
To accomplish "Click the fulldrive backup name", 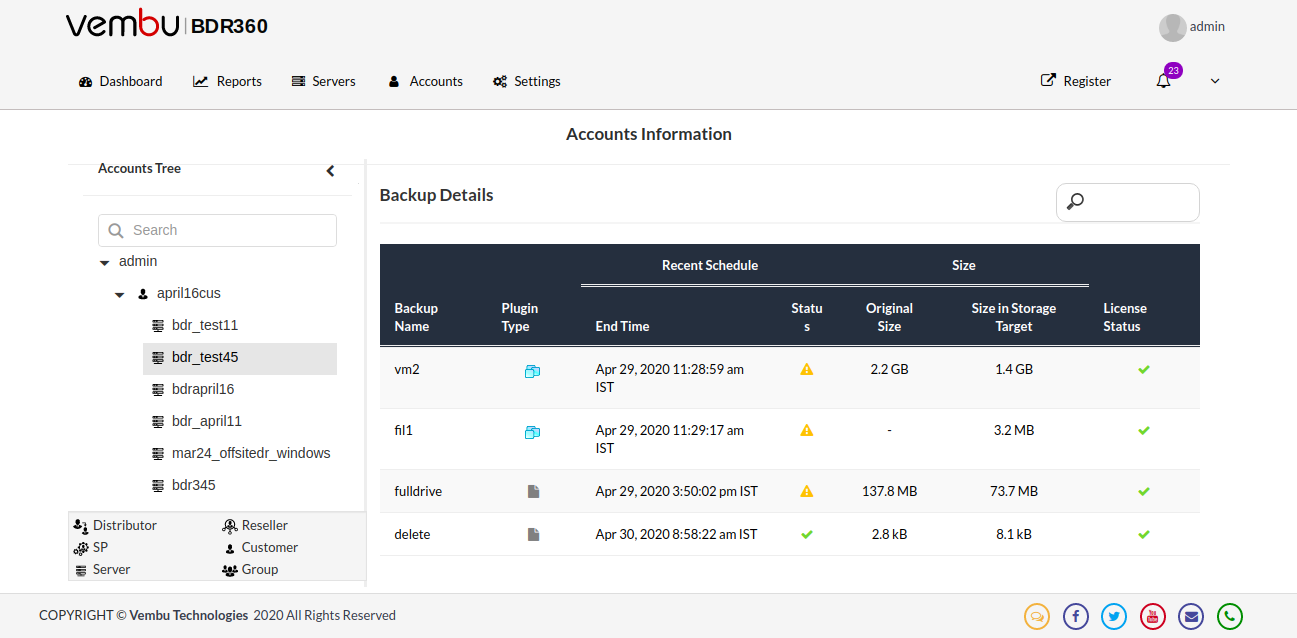I will click(x=418, y=491).
